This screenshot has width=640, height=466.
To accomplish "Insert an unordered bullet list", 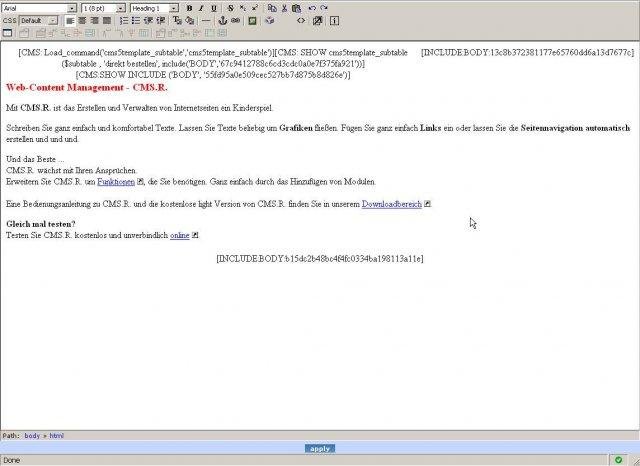I will (136, 20).
